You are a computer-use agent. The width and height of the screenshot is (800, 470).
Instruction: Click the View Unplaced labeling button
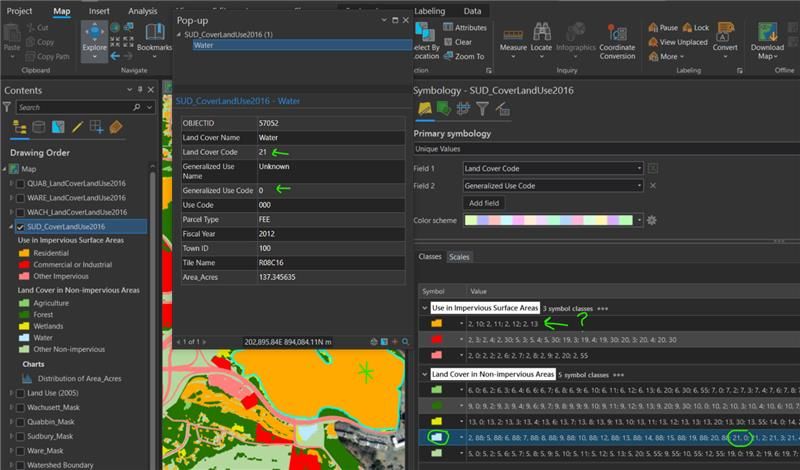coord(678,42)
